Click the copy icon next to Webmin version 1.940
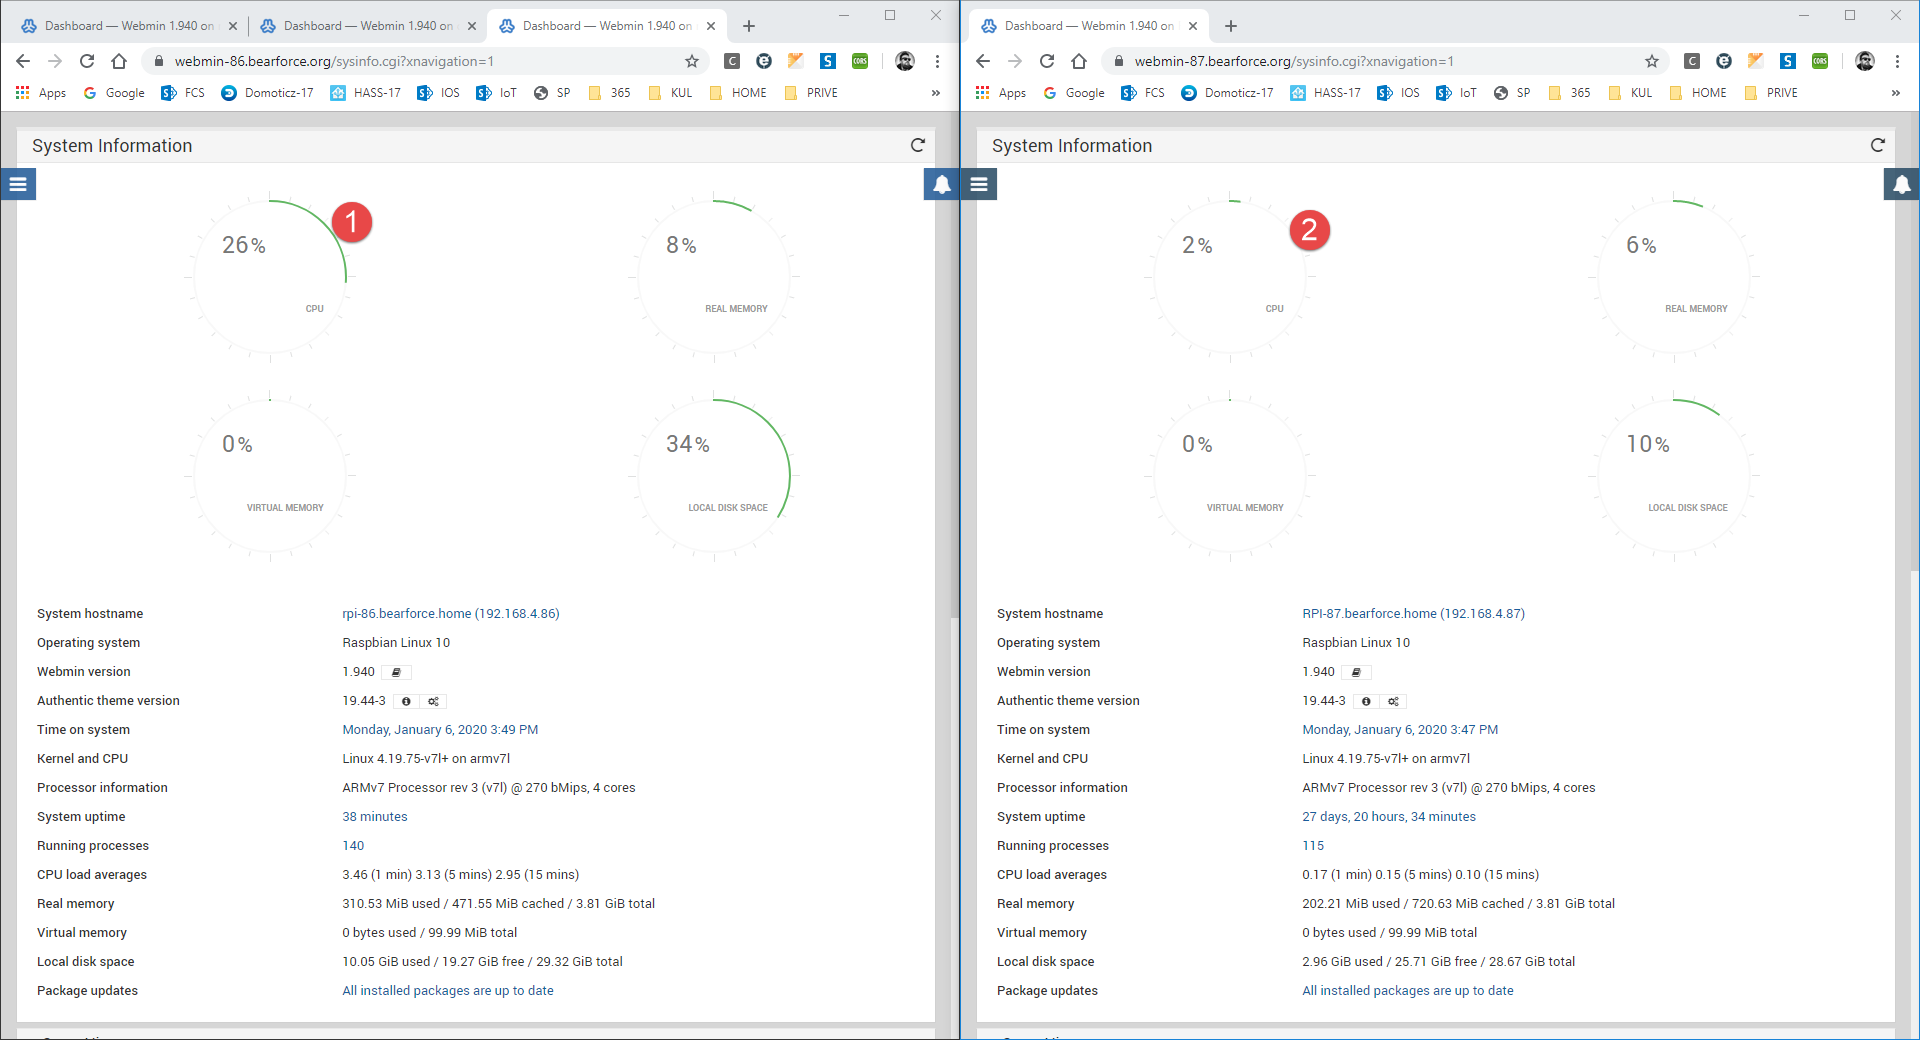This screenshot has height=1040, width=1920. (x=396, y=672)
